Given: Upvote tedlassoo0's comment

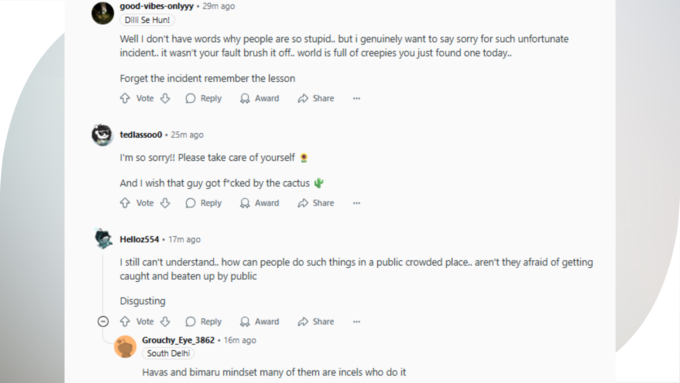Looking at the screenshot, I should pyautogui.click(x=125, y=203).
